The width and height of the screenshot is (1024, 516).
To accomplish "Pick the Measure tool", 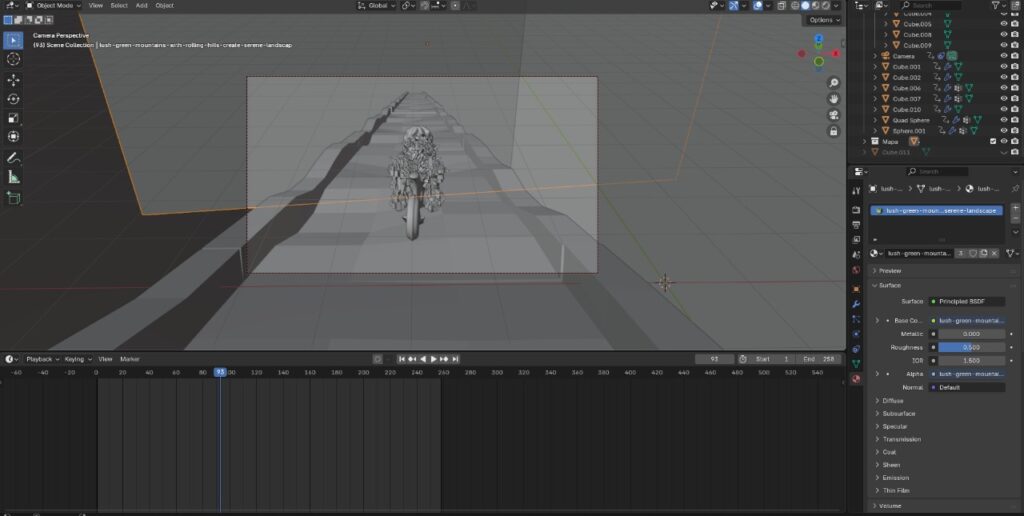I will point(14,177).
